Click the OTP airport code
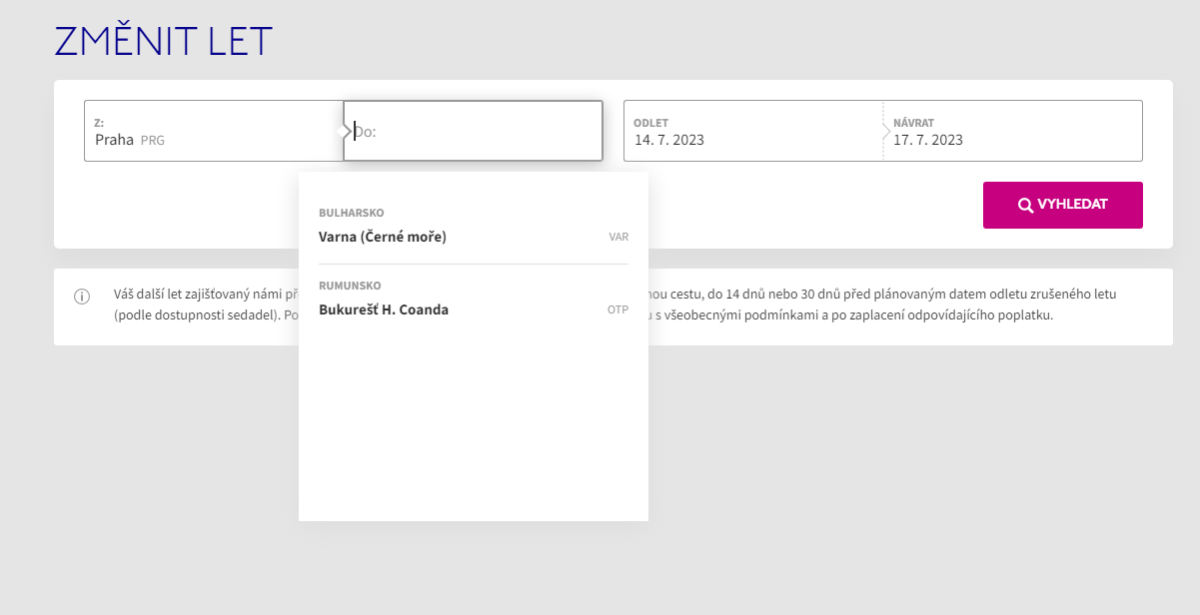Viewport: 1200px width, 615px height. click(617, 310)
